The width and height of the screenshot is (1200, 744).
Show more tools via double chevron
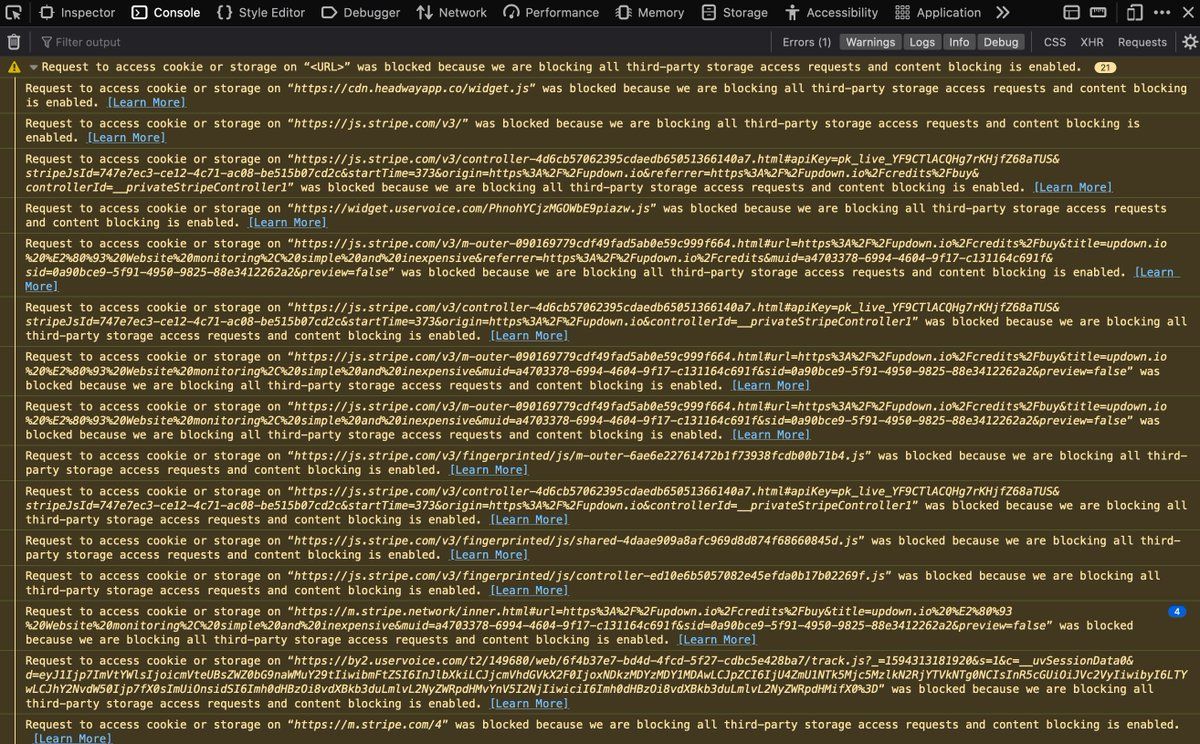click(1003, 13)
